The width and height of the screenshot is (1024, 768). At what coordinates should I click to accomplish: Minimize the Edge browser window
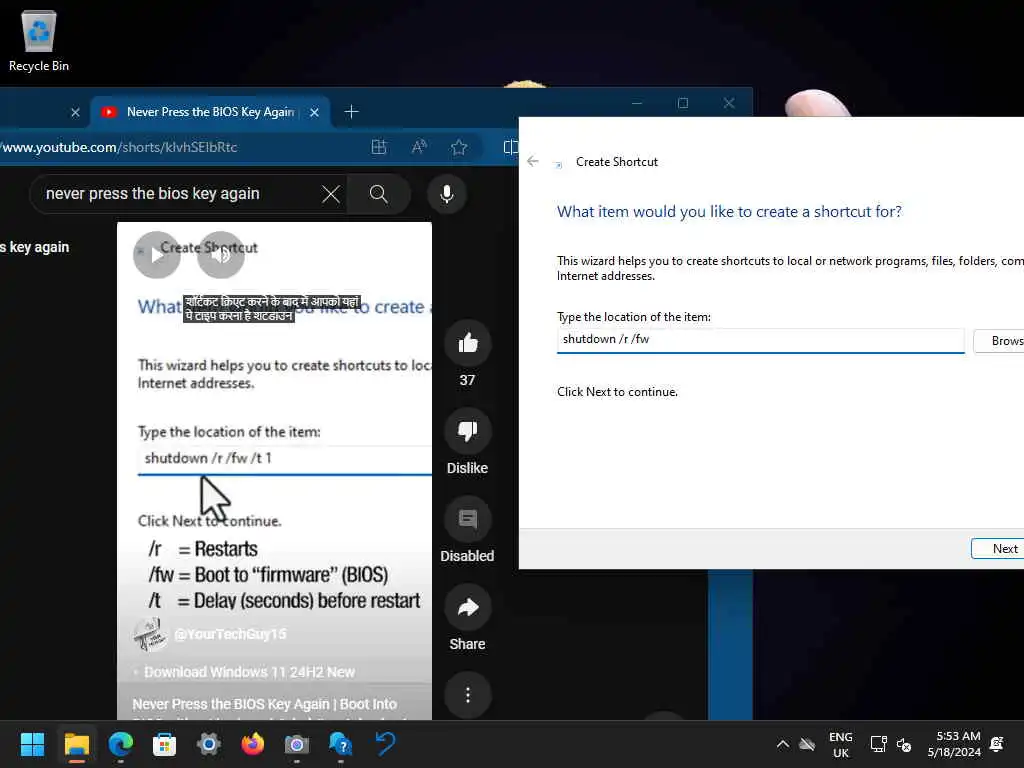(x=637, y=103)
